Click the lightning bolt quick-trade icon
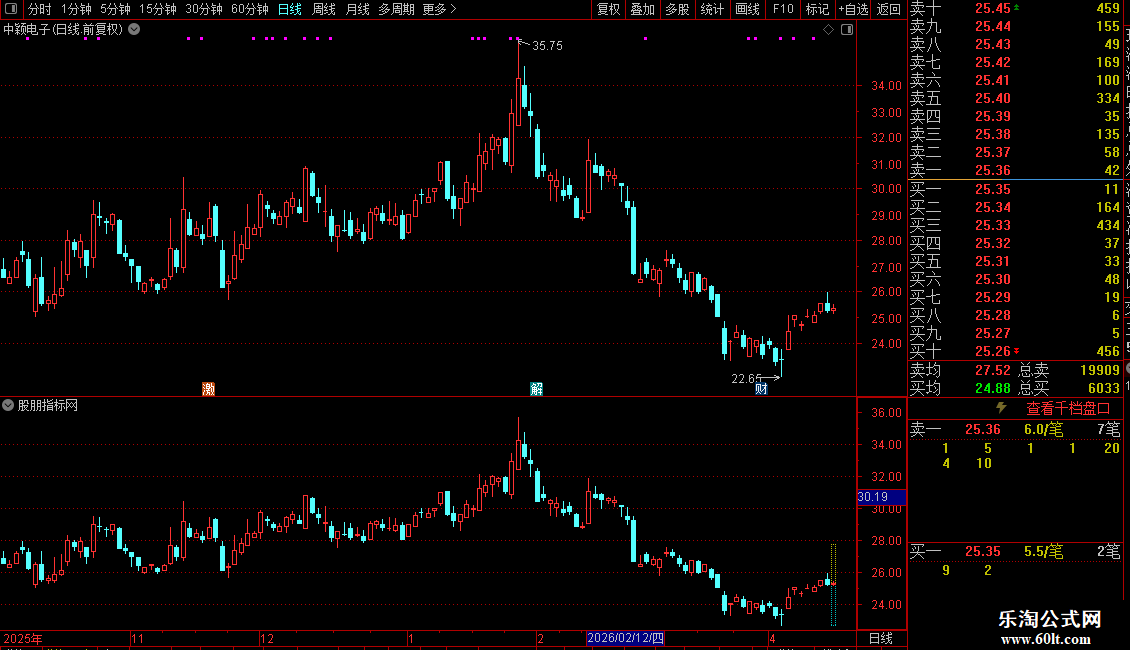This screenshot has height=650, width=1130. click(x=1001, y=408)
